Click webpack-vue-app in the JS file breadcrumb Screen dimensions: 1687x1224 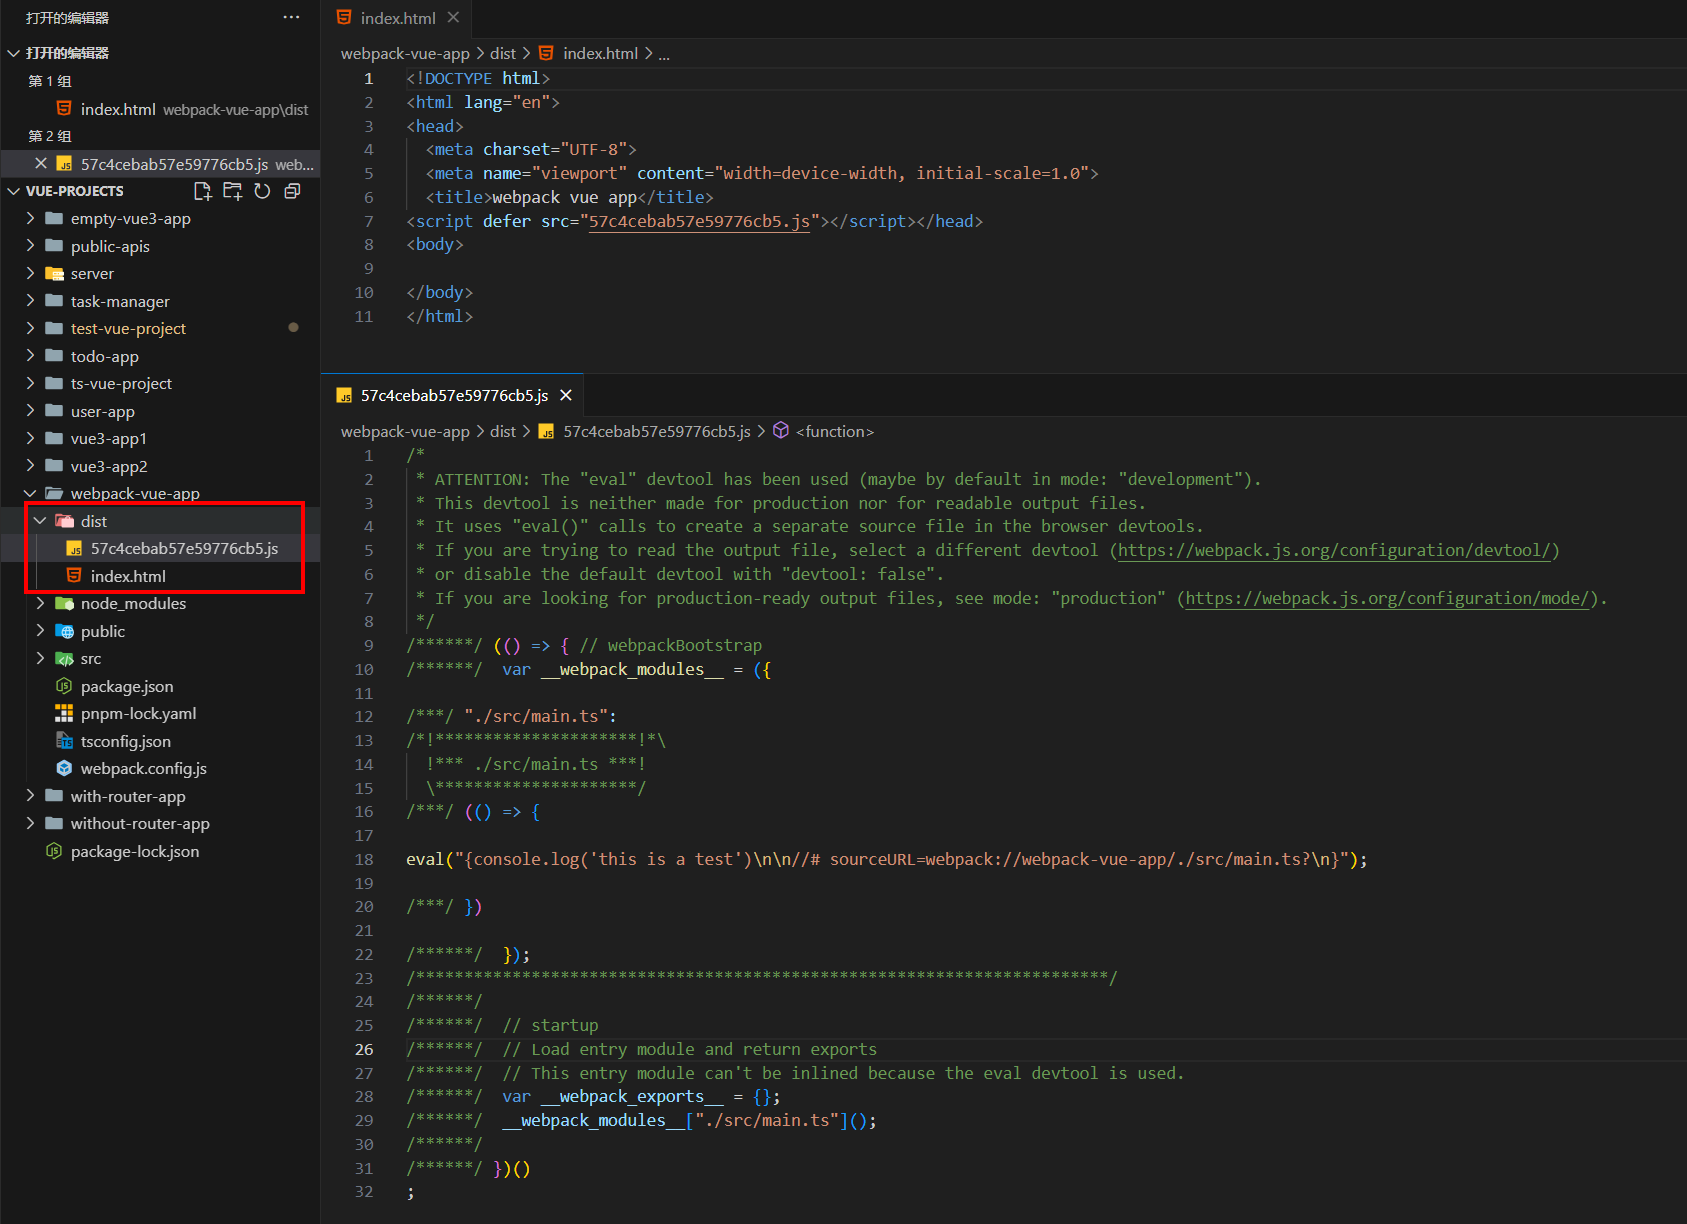405,431
